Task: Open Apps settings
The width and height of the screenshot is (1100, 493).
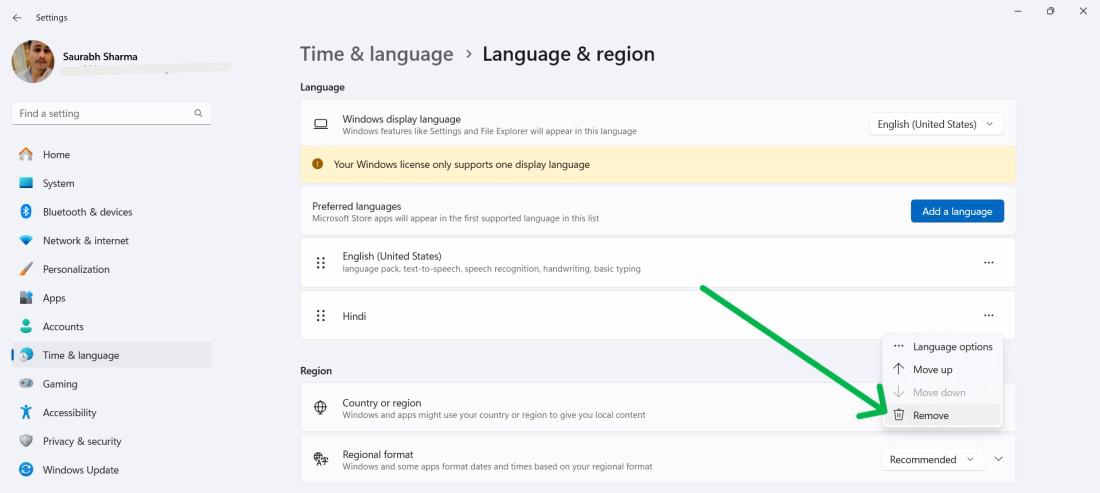Action: pyautogui.click(x=112, y=298)
